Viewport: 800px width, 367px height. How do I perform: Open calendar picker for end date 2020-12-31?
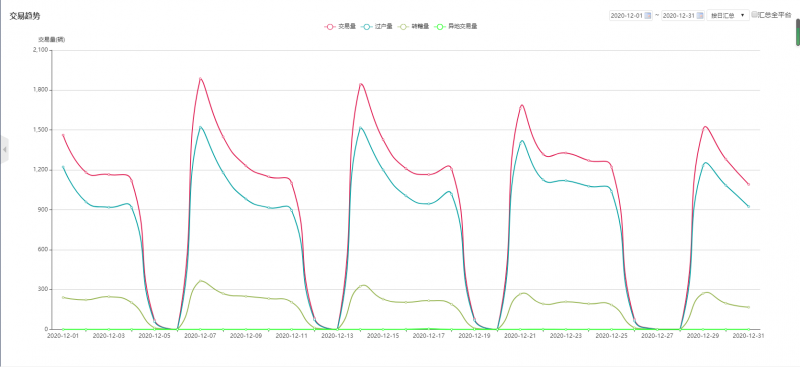pyautogui.click(x=700, y=16)
